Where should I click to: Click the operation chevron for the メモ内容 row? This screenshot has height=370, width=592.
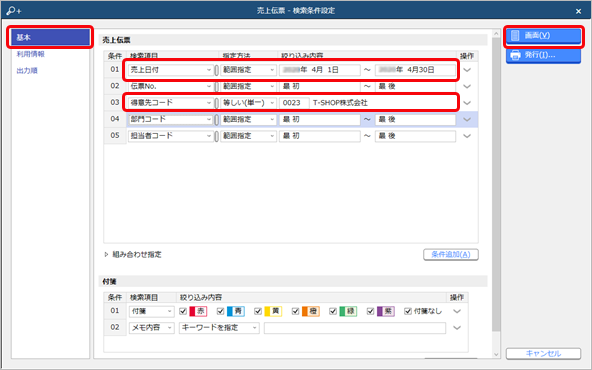(457, 328)
